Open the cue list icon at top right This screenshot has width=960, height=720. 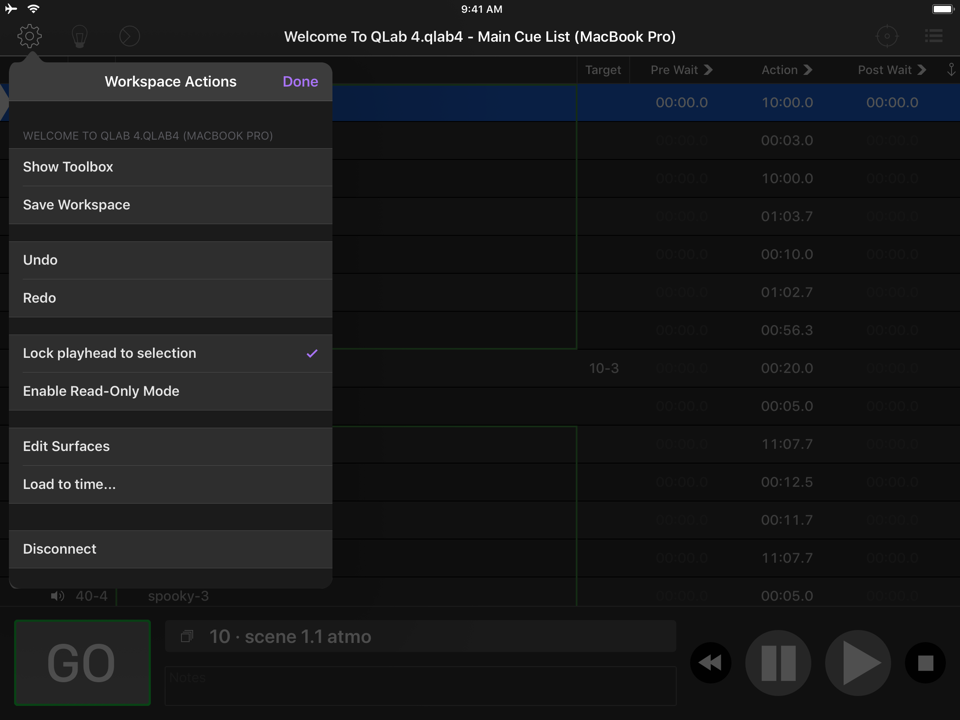(x=933, y=37)
